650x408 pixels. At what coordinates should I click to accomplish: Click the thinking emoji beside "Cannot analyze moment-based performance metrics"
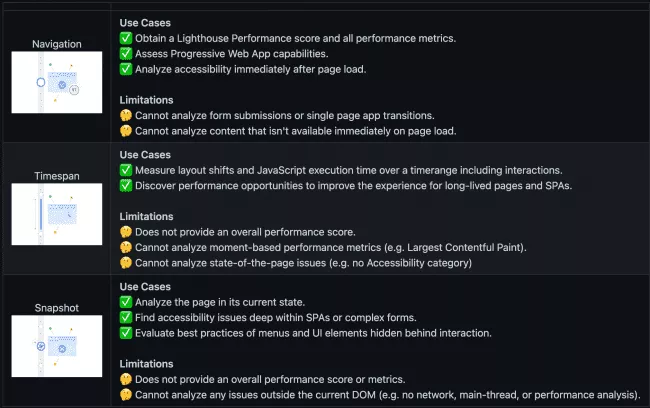tap(126, 247)
